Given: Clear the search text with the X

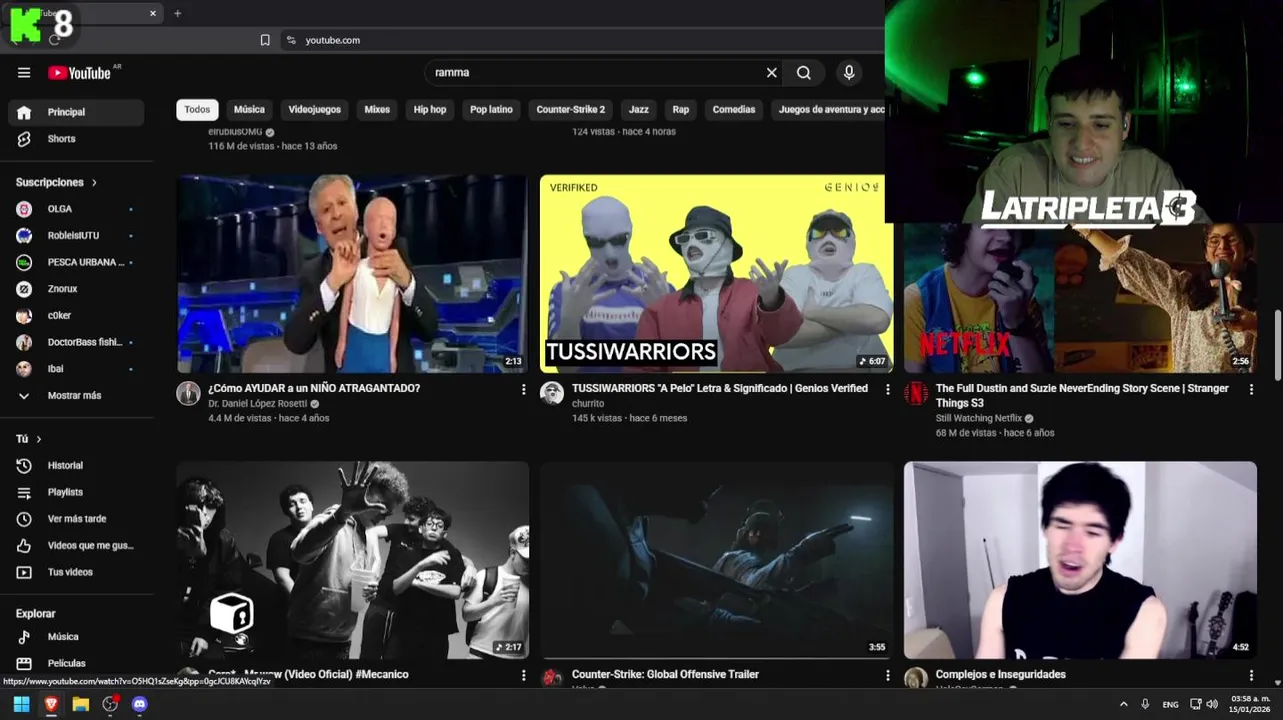Looking at the screenshot, I should (771, 72).
